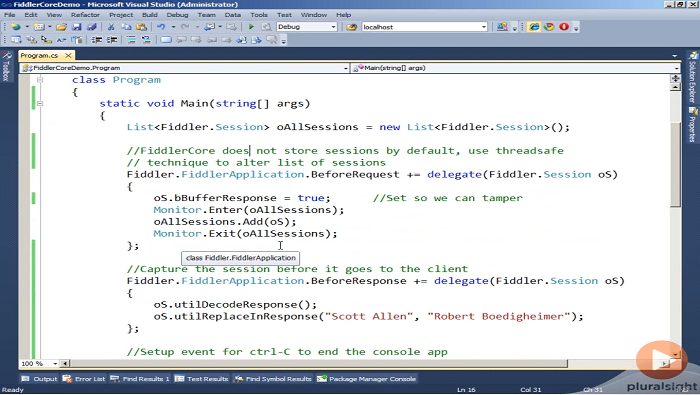The image size is (700, 395).
Task: Open the Refactor menu
Action: [x=85, y=15]
